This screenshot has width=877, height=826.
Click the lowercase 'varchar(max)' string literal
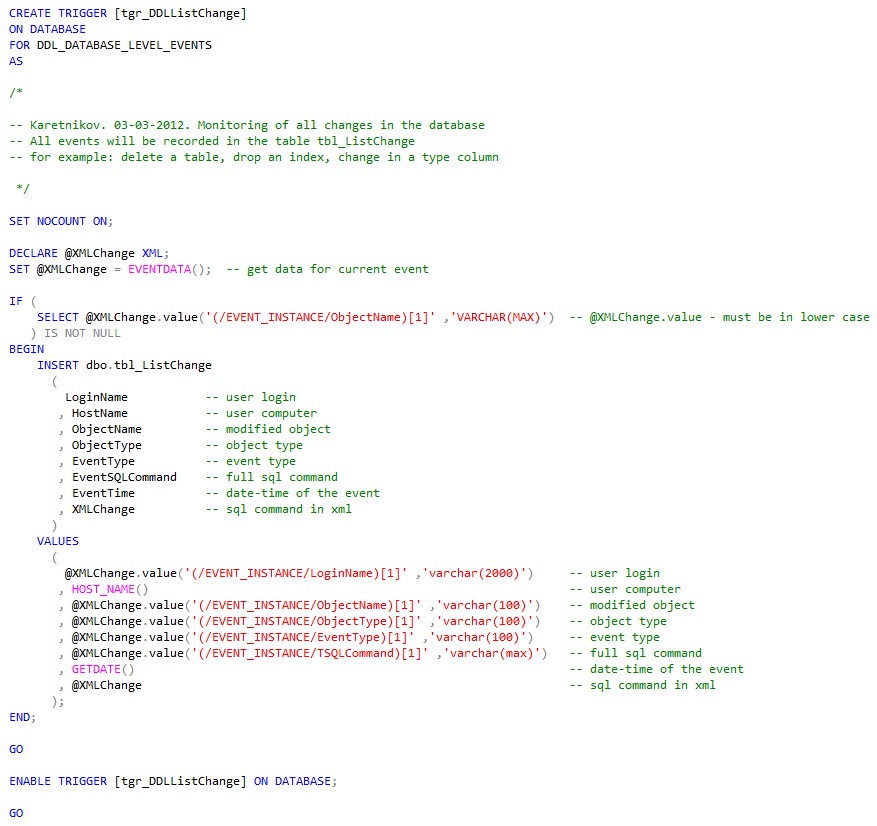coord(492,653)
